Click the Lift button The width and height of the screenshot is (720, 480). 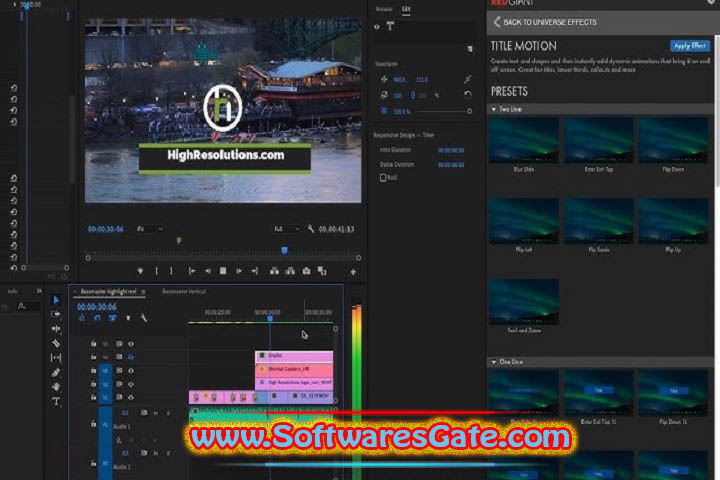click(x=275, y=271)
